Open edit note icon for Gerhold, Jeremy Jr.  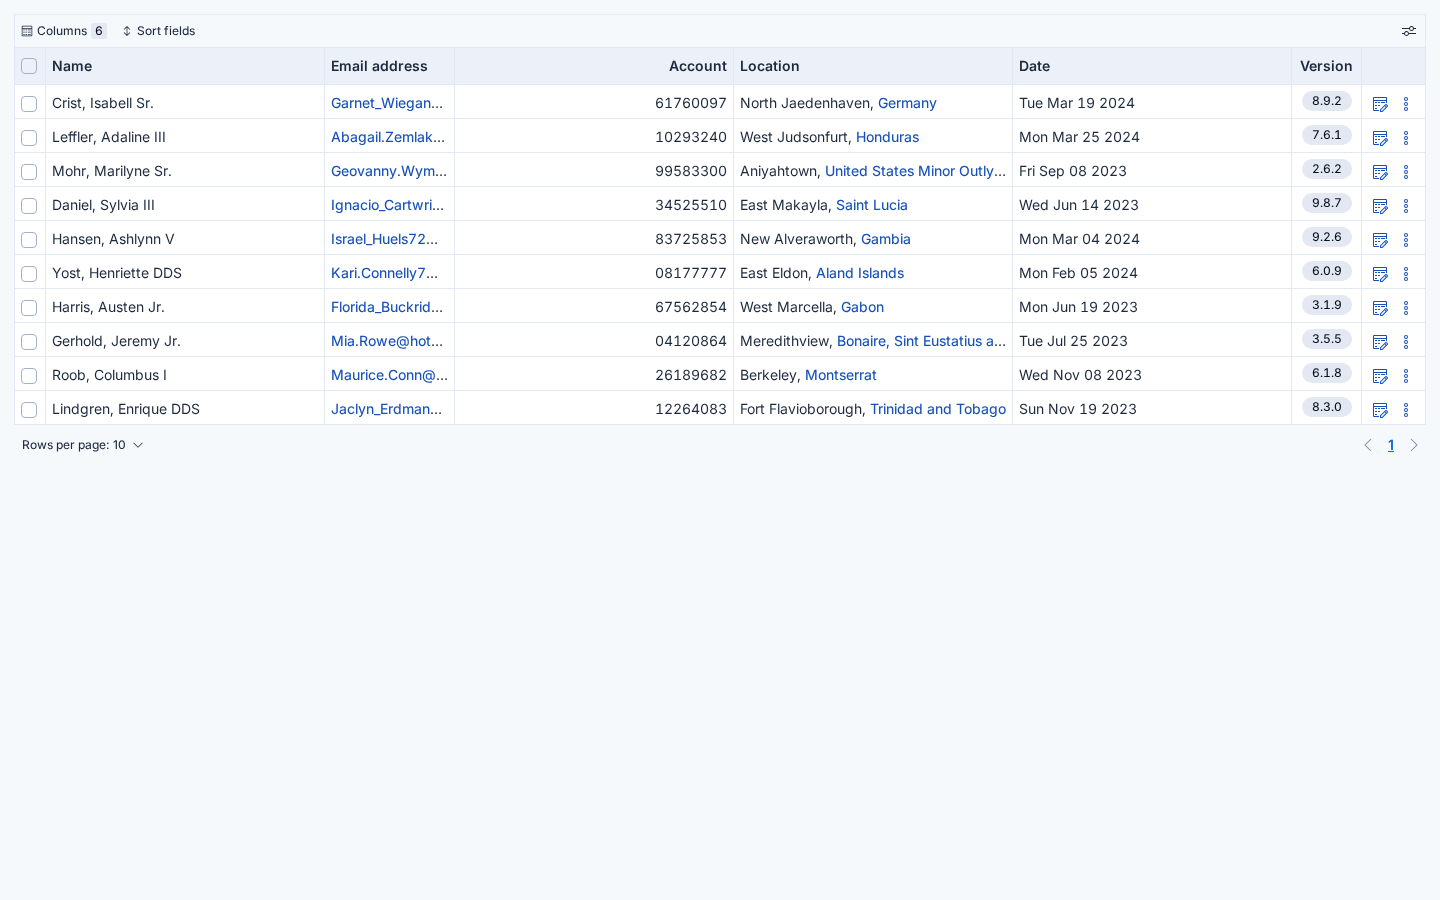click(1380, 342)
